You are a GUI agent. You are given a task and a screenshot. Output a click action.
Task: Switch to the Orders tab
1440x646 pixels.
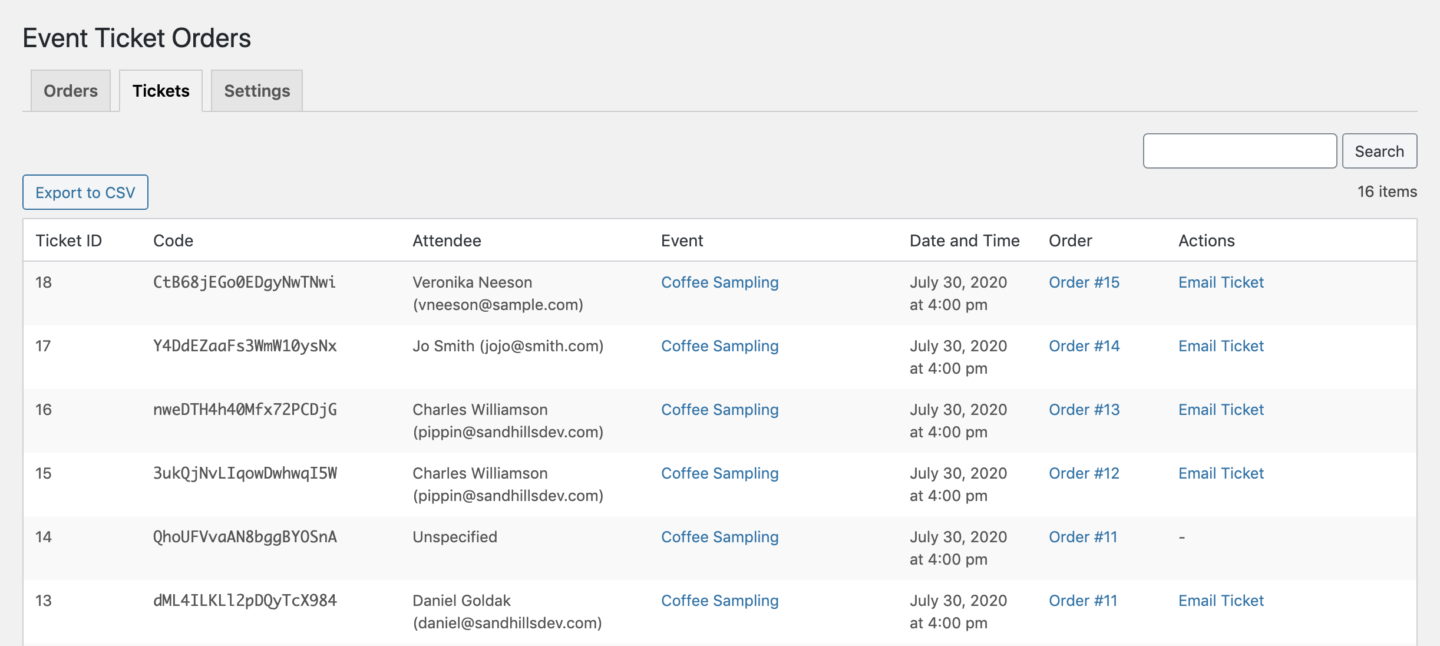click(69, 90)
